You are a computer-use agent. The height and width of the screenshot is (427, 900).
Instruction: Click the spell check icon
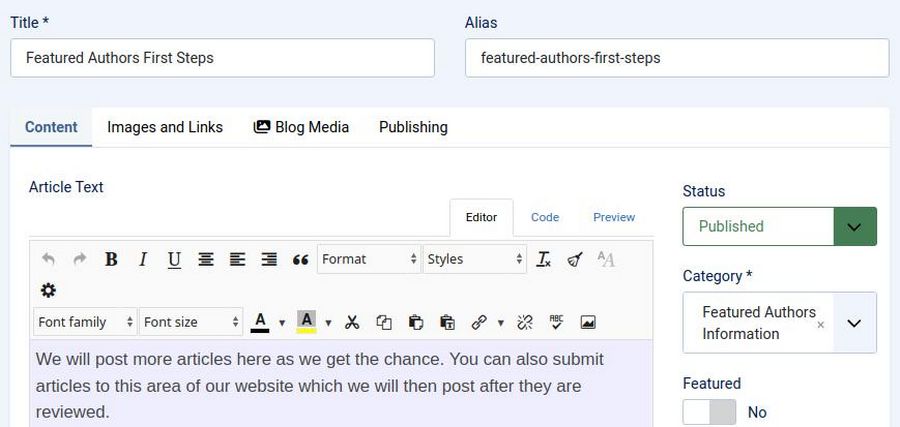(x=557, y=322)
